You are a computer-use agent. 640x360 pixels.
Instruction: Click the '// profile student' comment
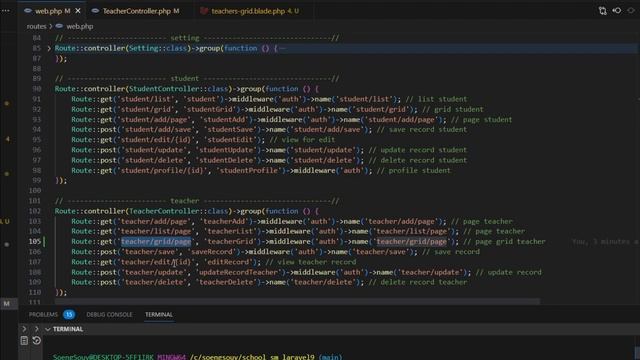tap(413, 170)
